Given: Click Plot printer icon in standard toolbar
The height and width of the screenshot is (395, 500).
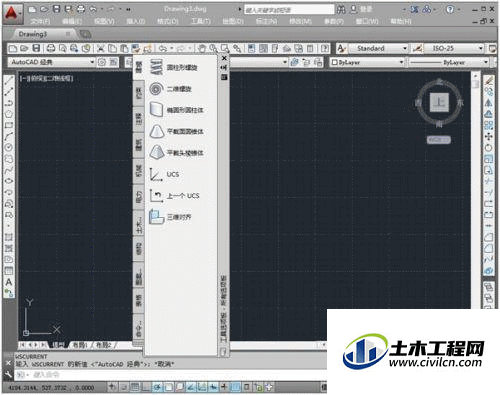Looking at the screenshot, I should [x=51, y=49].
